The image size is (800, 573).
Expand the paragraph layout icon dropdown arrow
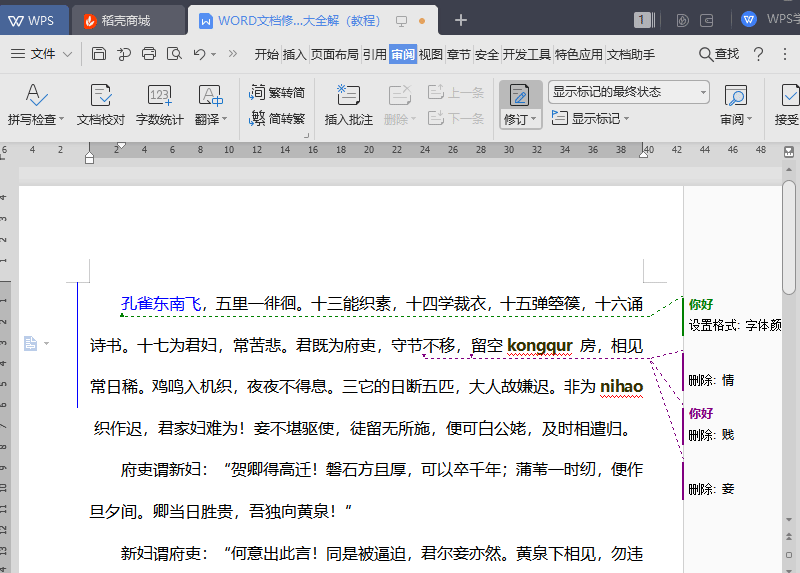[x=46, y=343]
